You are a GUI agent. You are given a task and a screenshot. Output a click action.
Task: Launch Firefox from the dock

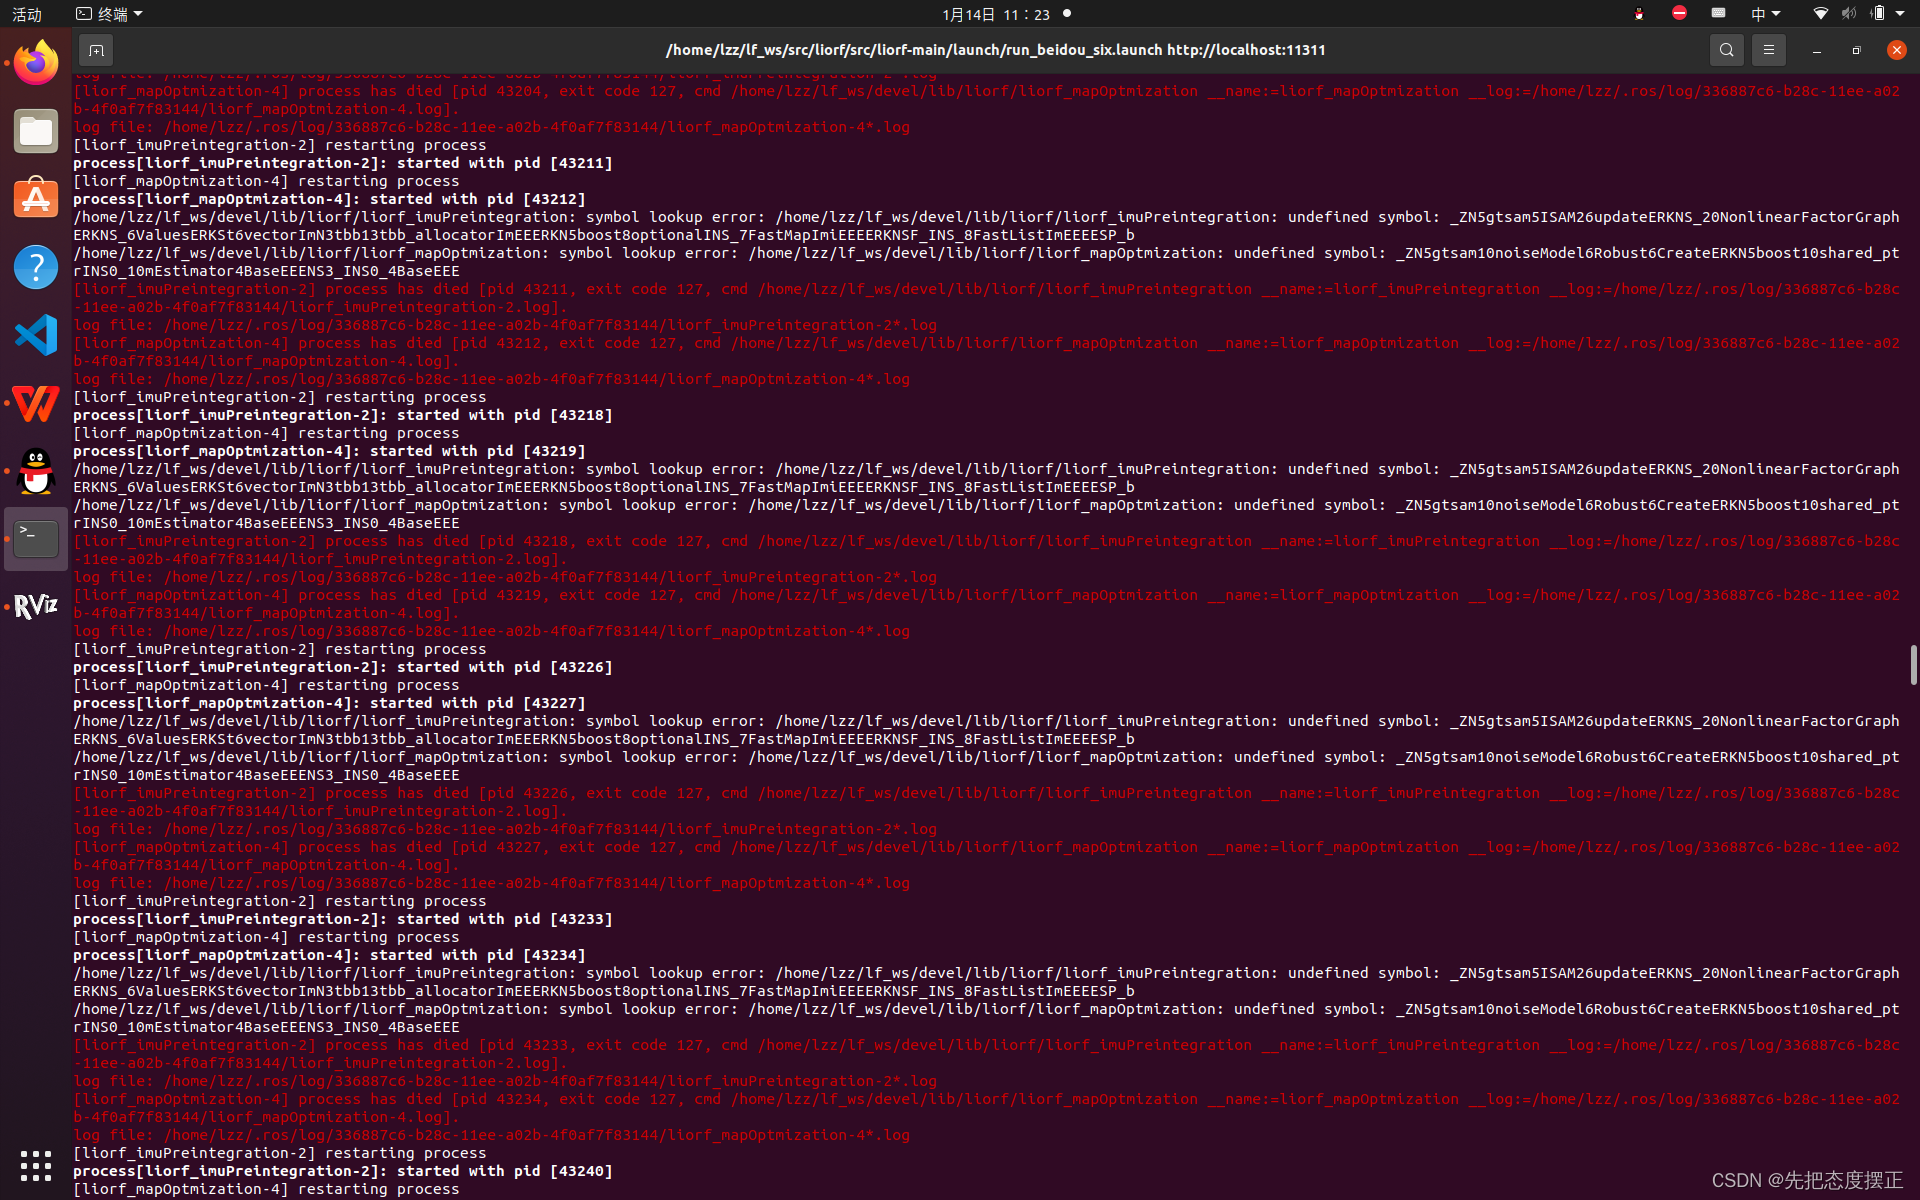point(36,64)
